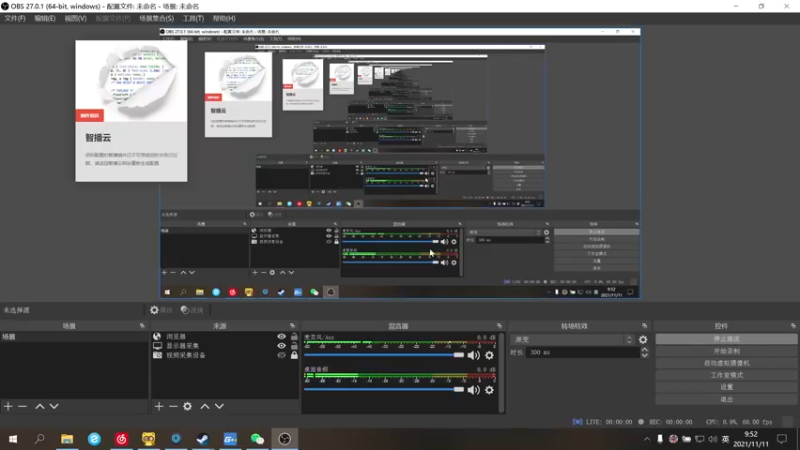Open WeChat from the taskbar
This screenshot has width=800, height=450.
257,439
